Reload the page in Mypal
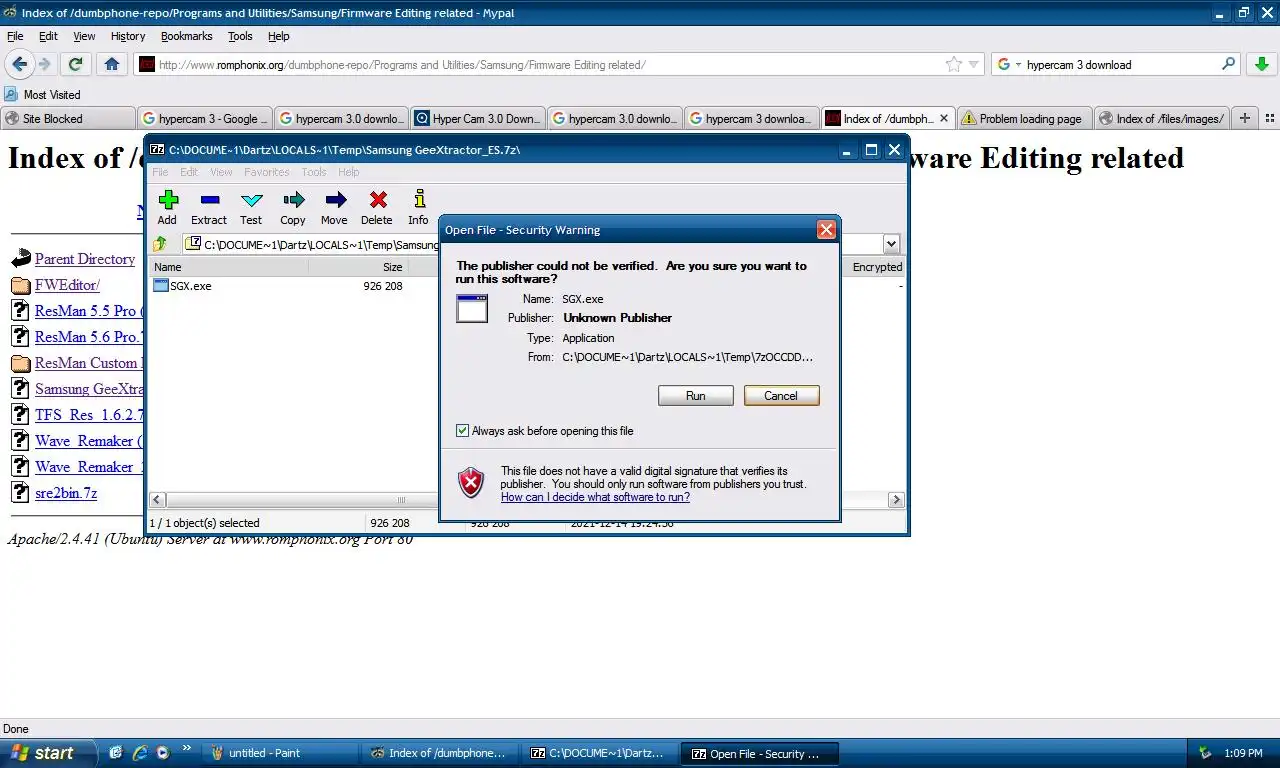 pos(75,64)
